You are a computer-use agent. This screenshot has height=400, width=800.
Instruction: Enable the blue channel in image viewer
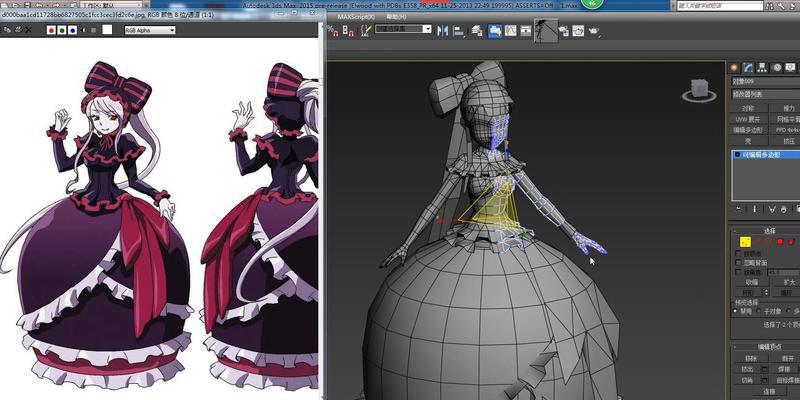[x=72, y=30]
